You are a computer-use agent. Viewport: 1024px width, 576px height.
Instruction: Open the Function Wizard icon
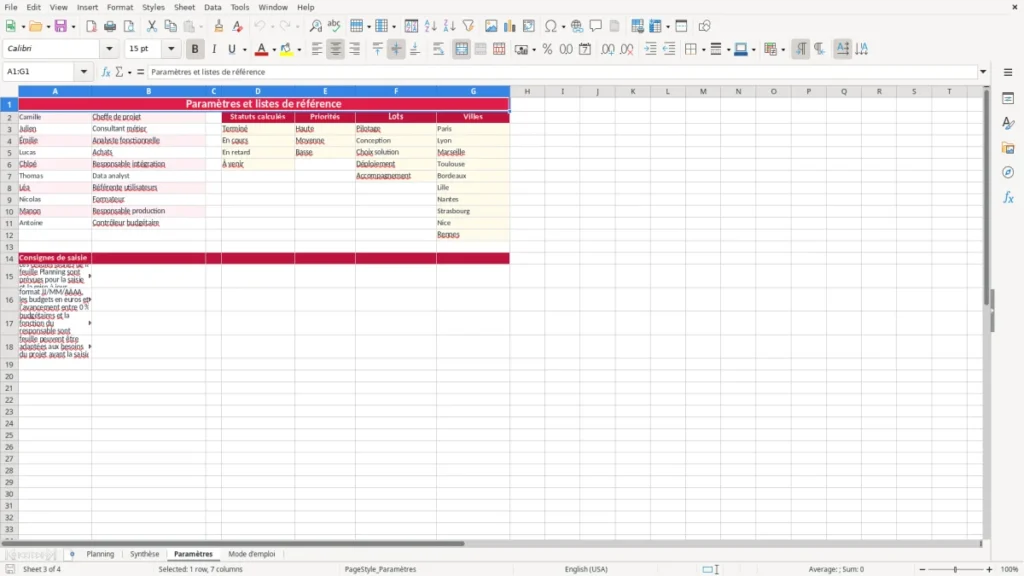[x=106, y=72]
